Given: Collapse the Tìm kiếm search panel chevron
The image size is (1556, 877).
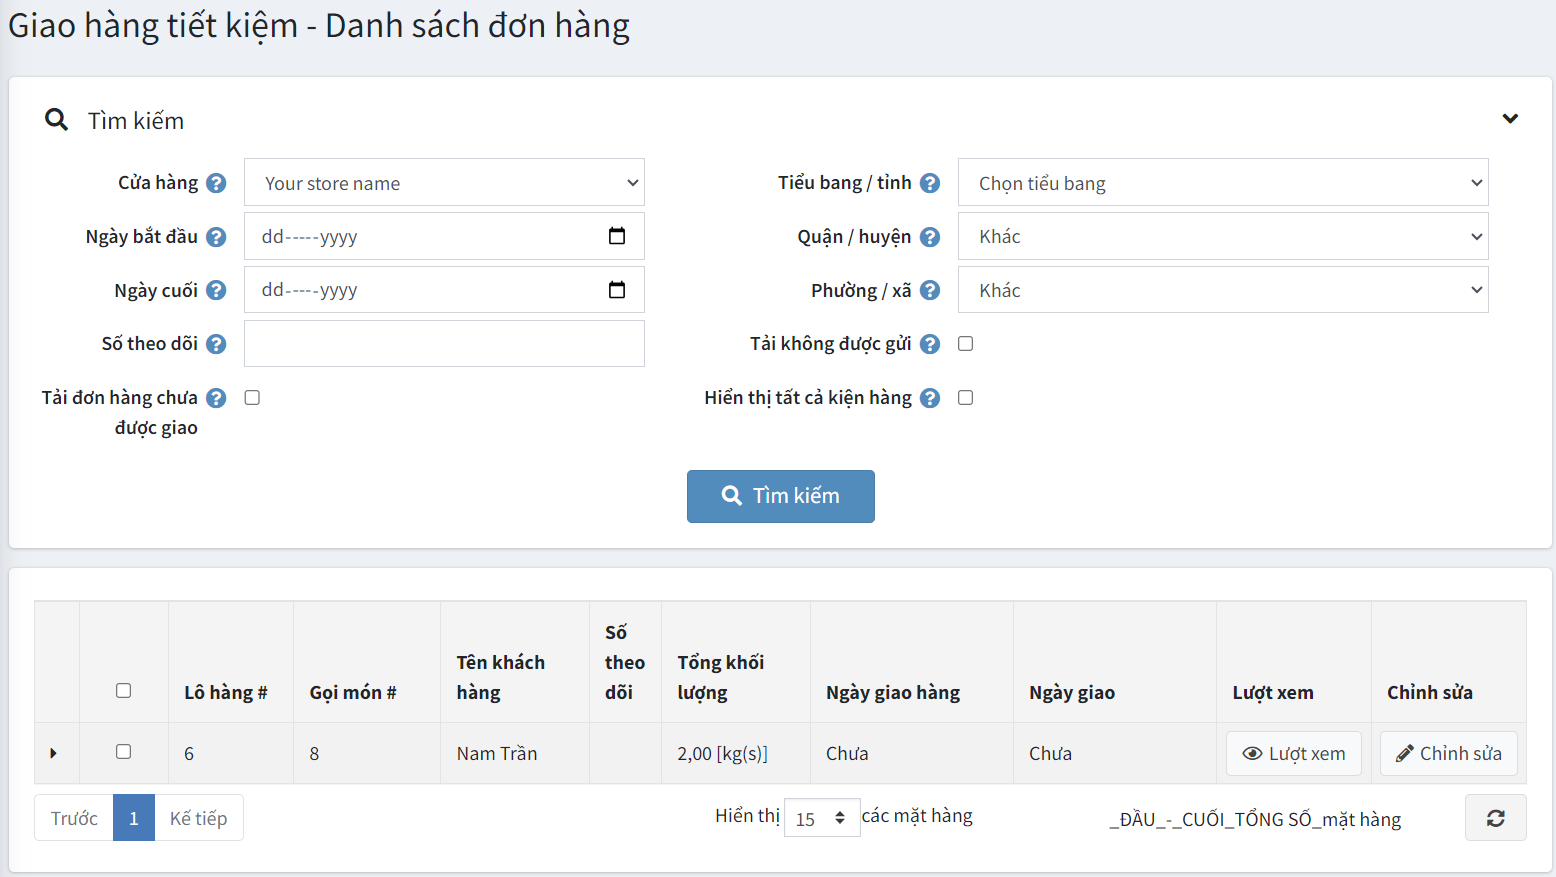Looking at the screenshot, I should [1510, 119].
